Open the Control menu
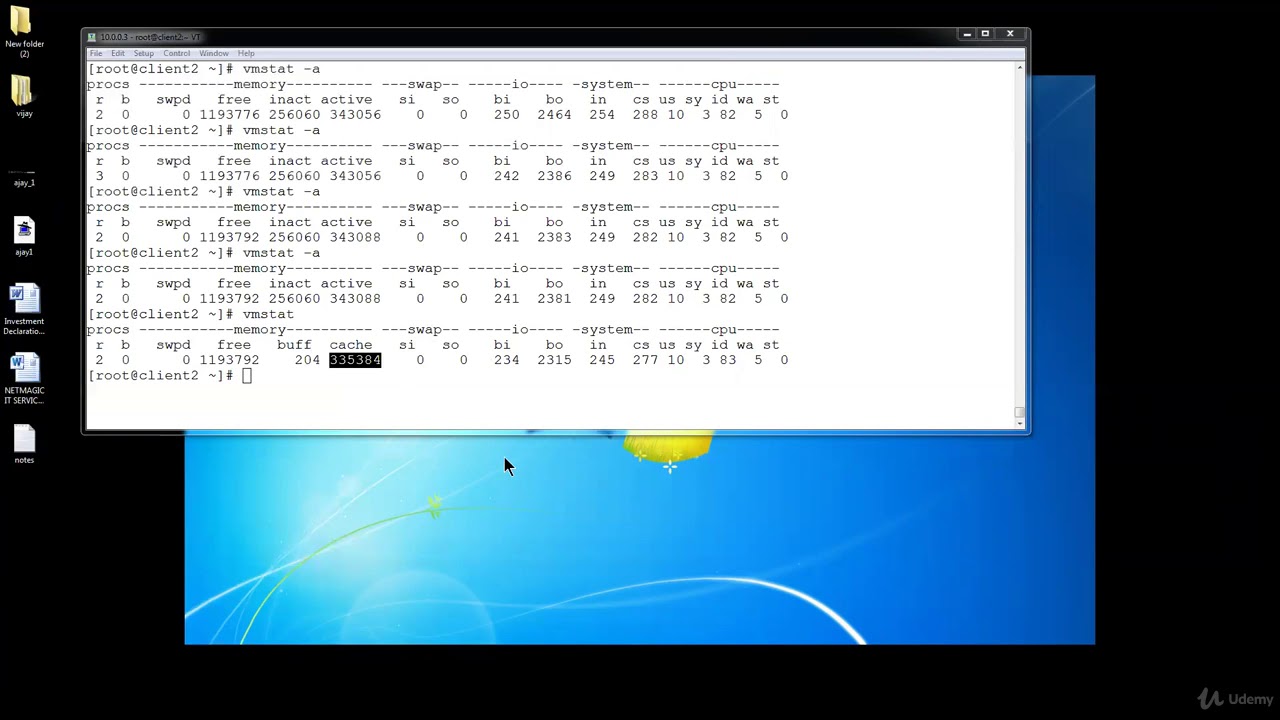The image size is (1280, 720). (x=177, y=53)
